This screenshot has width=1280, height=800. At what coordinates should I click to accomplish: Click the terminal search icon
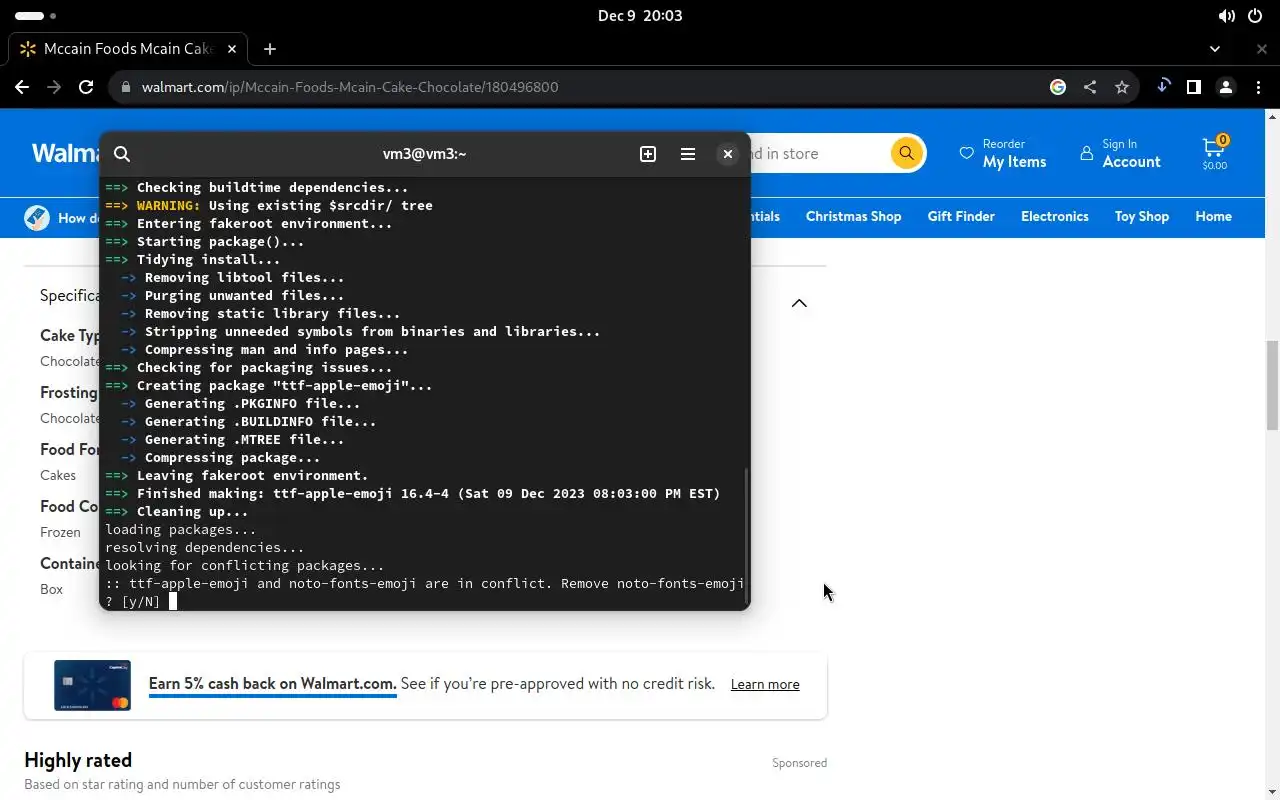(x=122, y=154)
